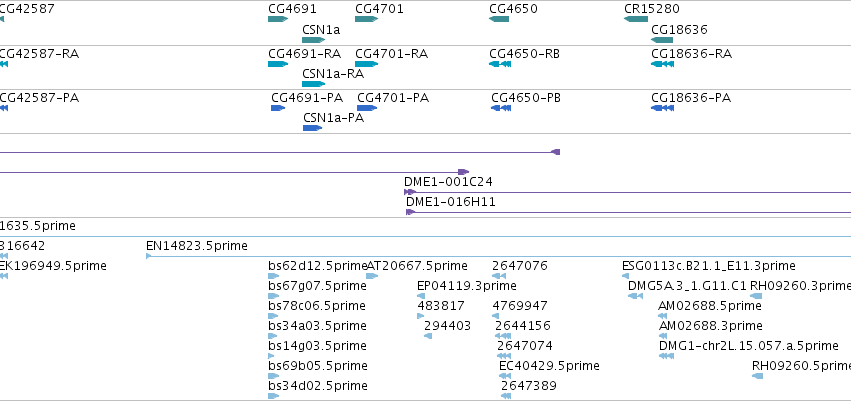This screenshot has height=401, width=851.
Task: Click the bs14g03.5prime EST glyph
Action: click(x=271, y=356)
